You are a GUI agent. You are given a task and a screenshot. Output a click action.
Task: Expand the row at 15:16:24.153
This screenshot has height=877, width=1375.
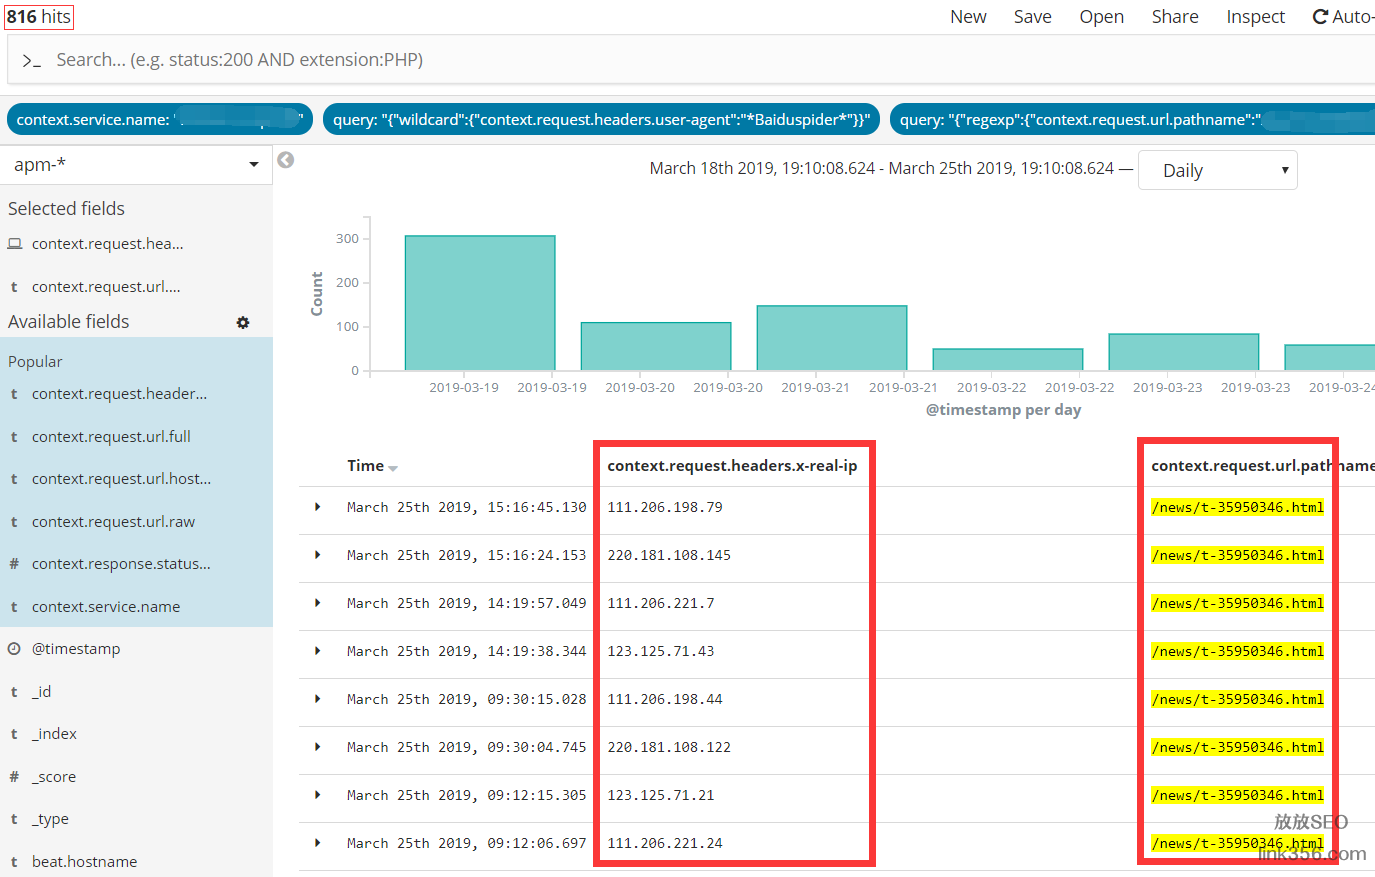(318, 555)
